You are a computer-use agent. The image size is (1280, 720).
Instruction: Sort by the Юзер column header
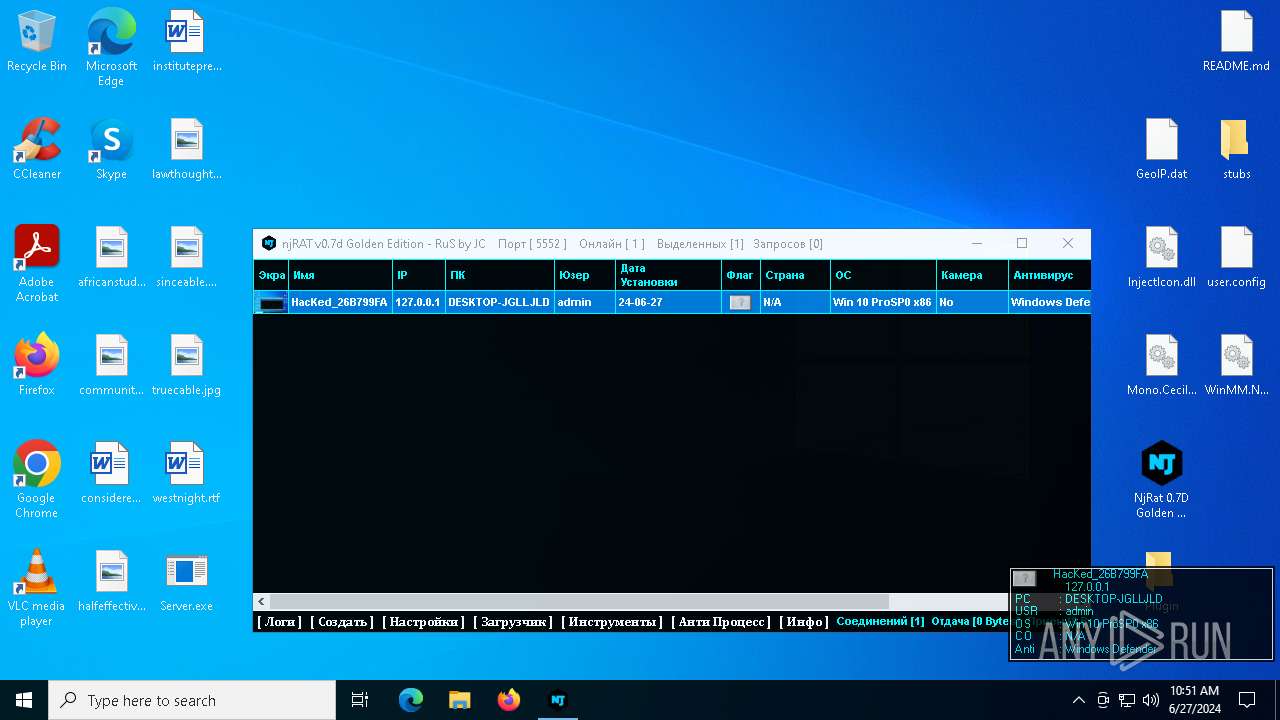tap(585, 275)
